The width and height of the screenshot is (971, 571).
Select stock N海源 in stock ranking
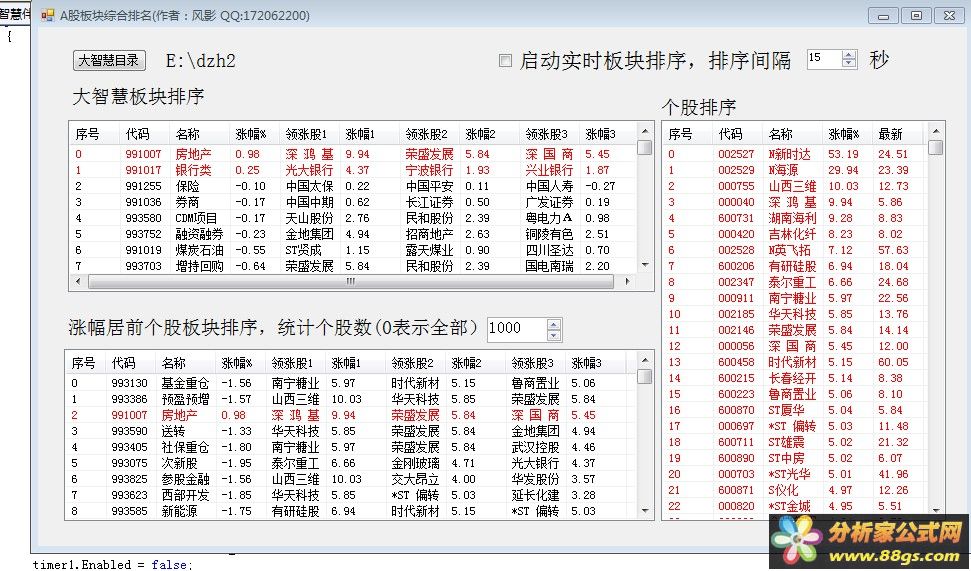click(796, 170)
